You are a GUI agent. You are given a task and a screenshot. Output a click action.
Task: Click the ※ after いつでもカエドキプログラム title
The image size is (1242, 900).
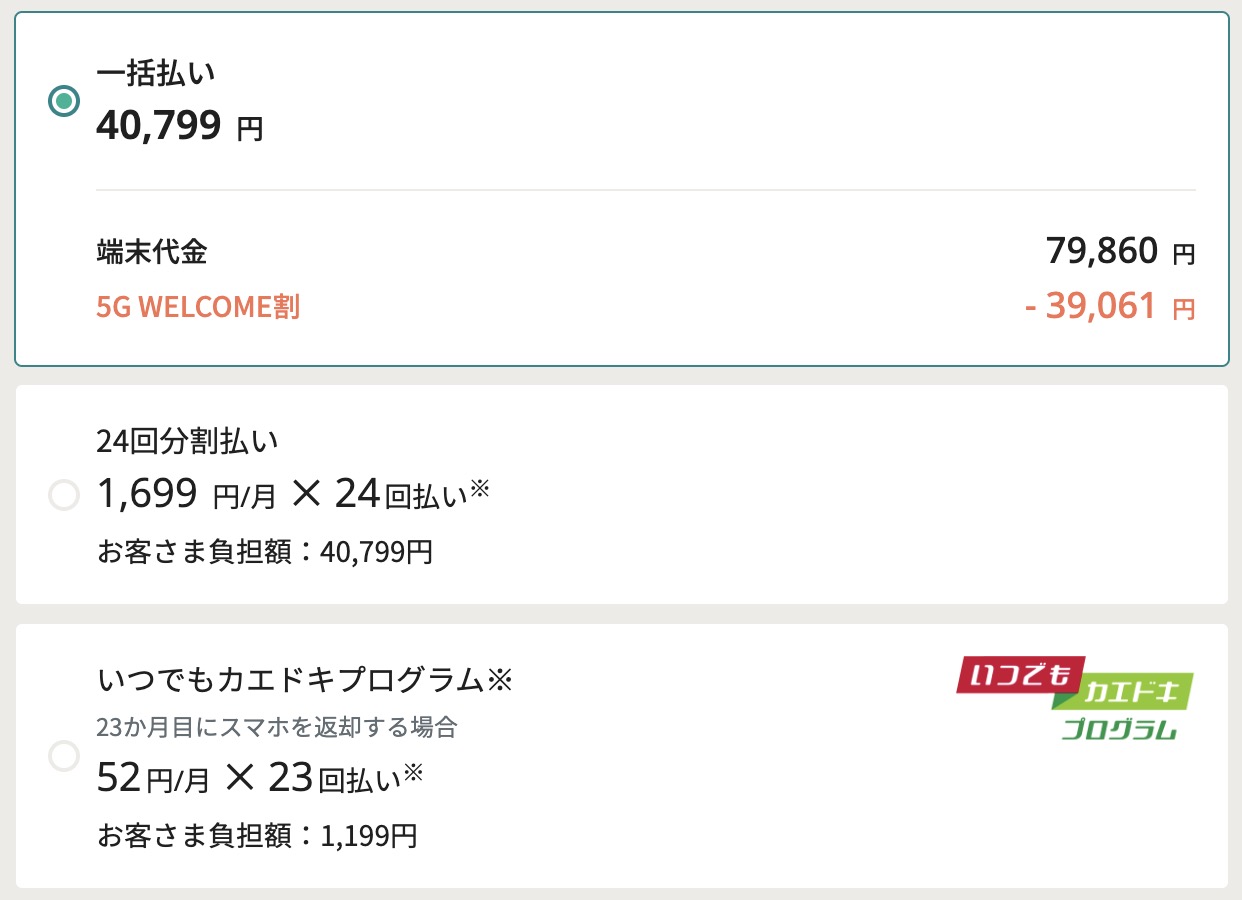tap(499, 681)
